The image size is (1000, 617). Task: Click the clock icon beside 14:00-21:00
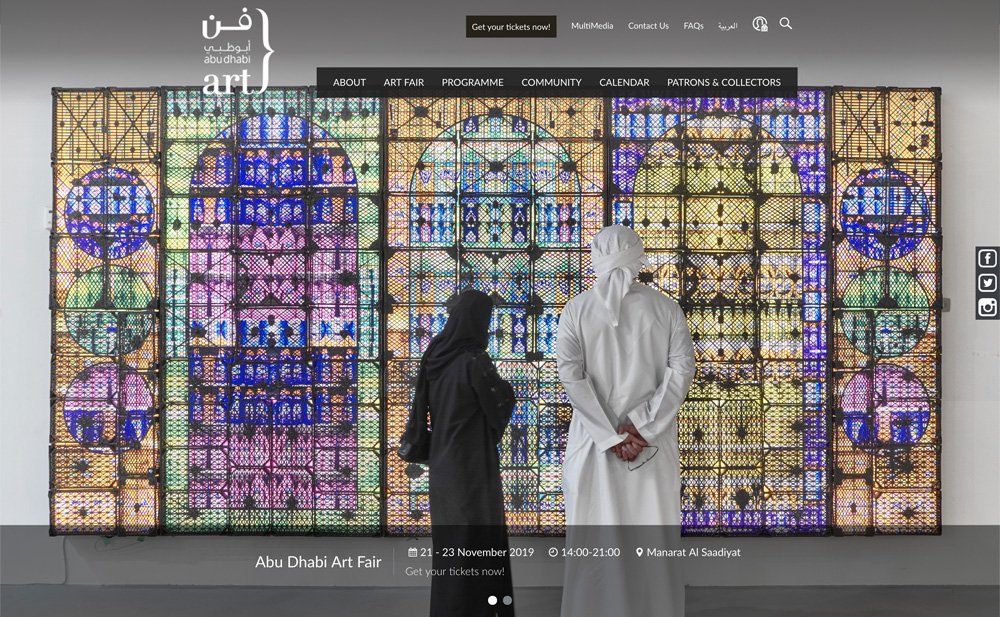tap(553, 552)
